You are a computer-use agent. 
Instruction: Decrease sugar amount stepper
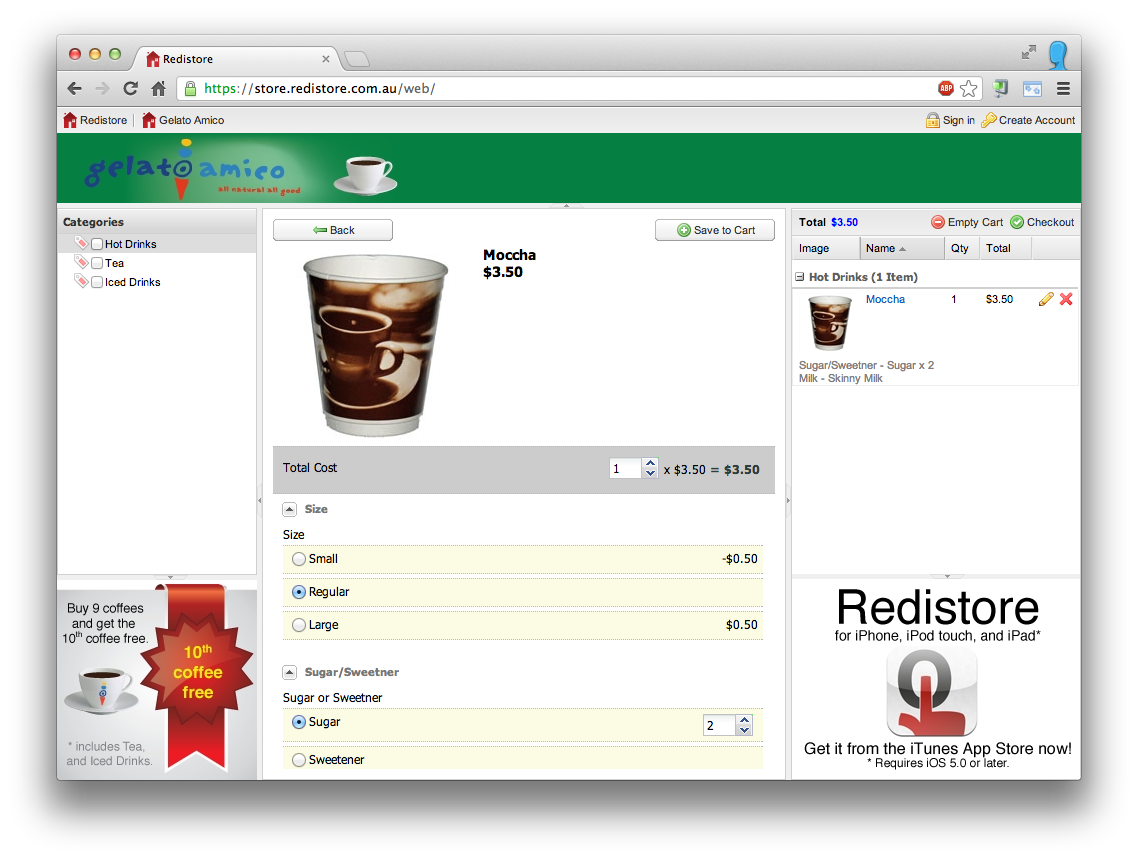(744, 730)
